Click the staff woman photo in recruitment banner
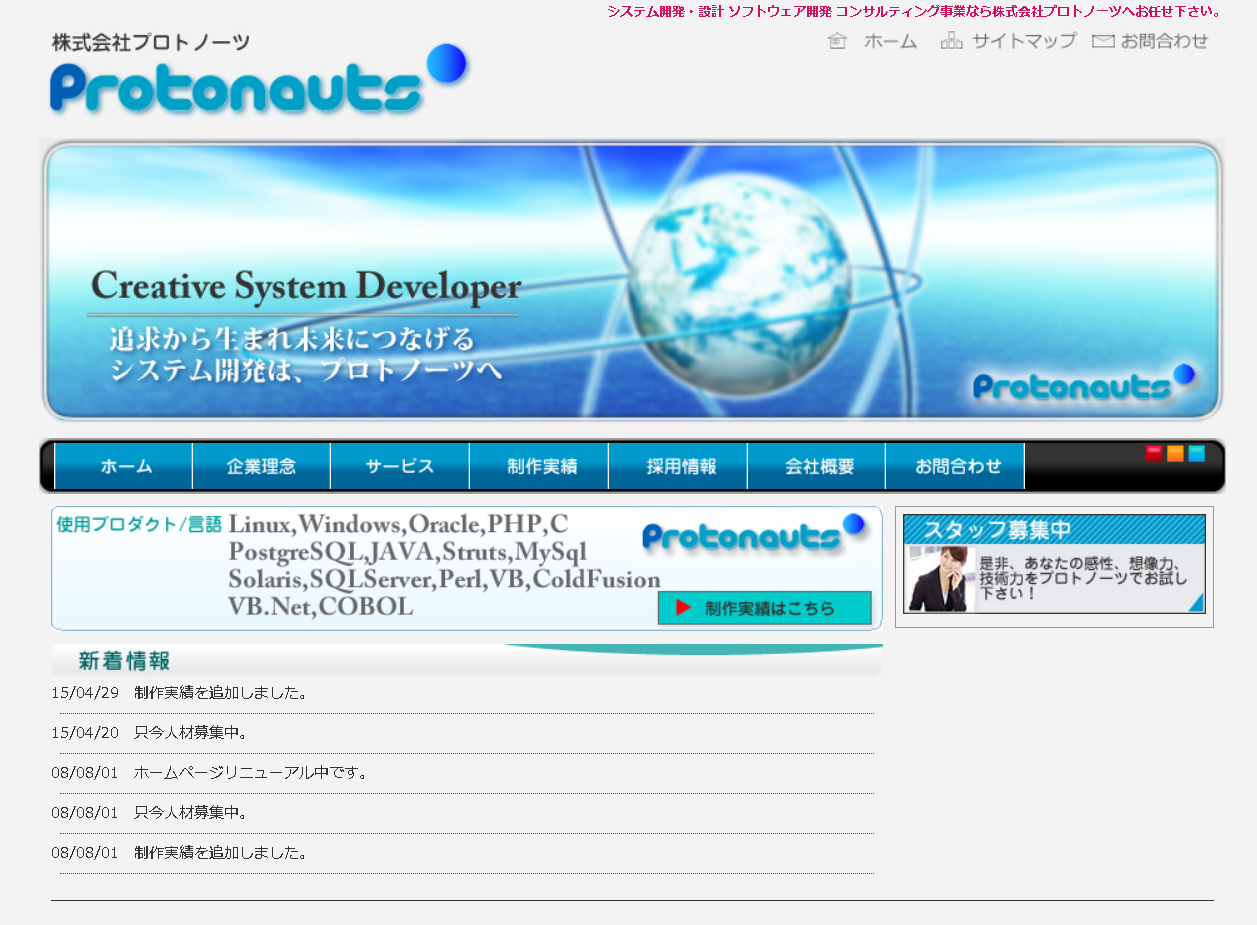Screen dimensions: 1257x925 [x=940, y=579]
